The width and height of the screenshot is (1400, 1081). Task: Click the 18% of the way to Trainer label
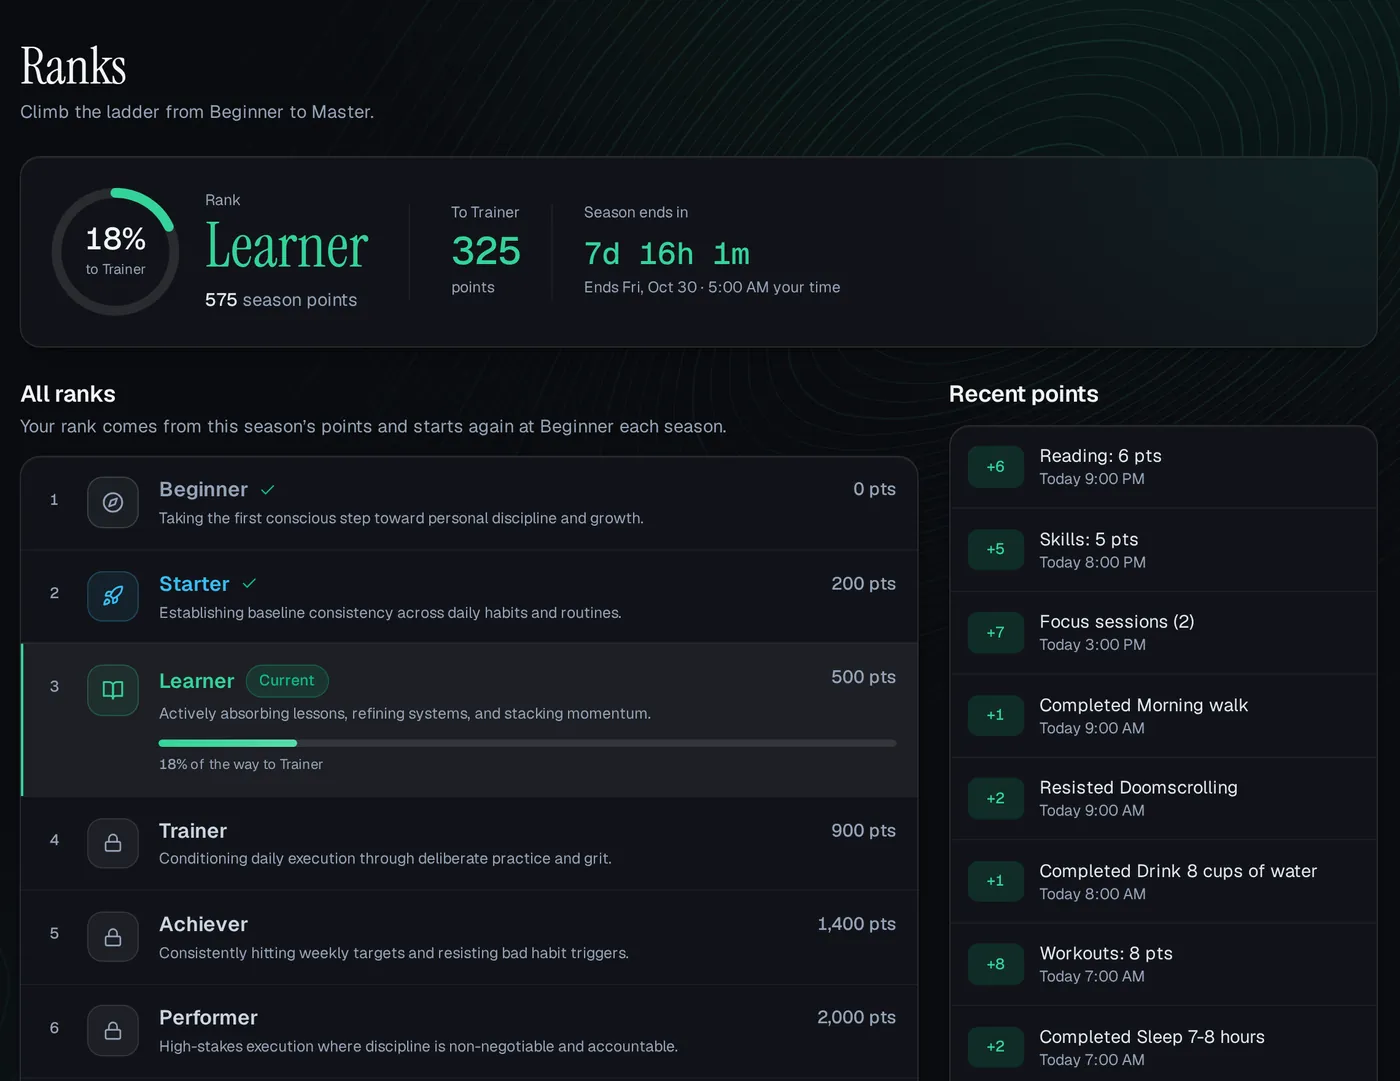point(241,764)
